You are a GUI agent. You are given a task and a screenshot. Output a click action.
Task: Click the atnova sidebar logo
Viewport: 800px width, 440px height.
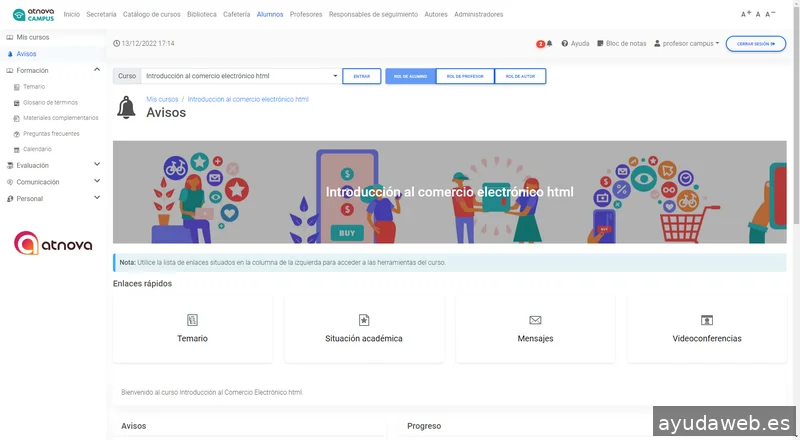click(x=53, y=243)
